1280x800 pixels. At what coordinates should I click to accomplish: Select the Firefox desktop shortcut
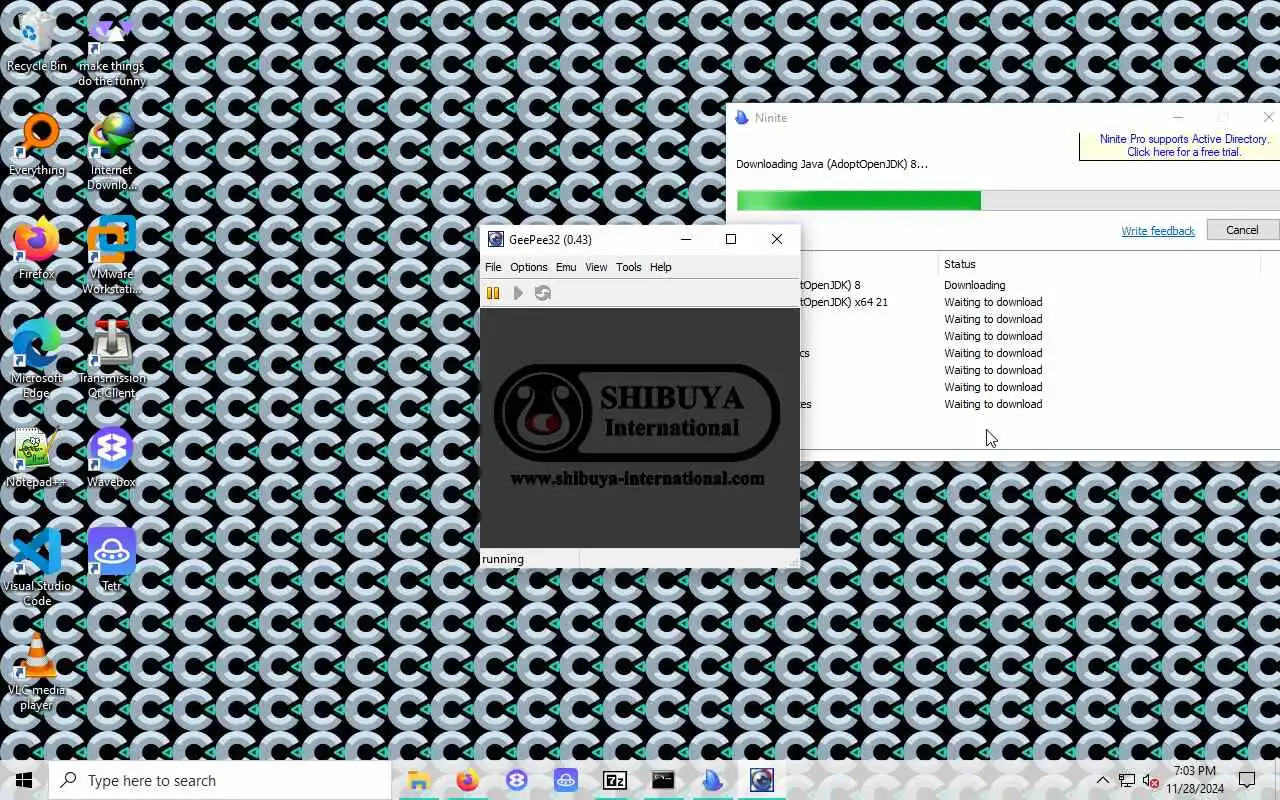[37, 250]
